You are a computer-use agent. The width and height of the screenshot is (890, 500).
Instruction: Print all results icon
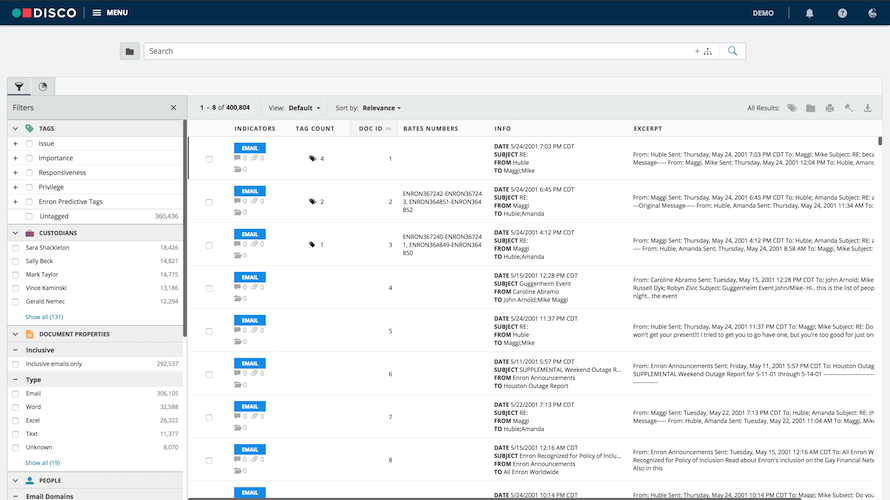pos(830,108)
